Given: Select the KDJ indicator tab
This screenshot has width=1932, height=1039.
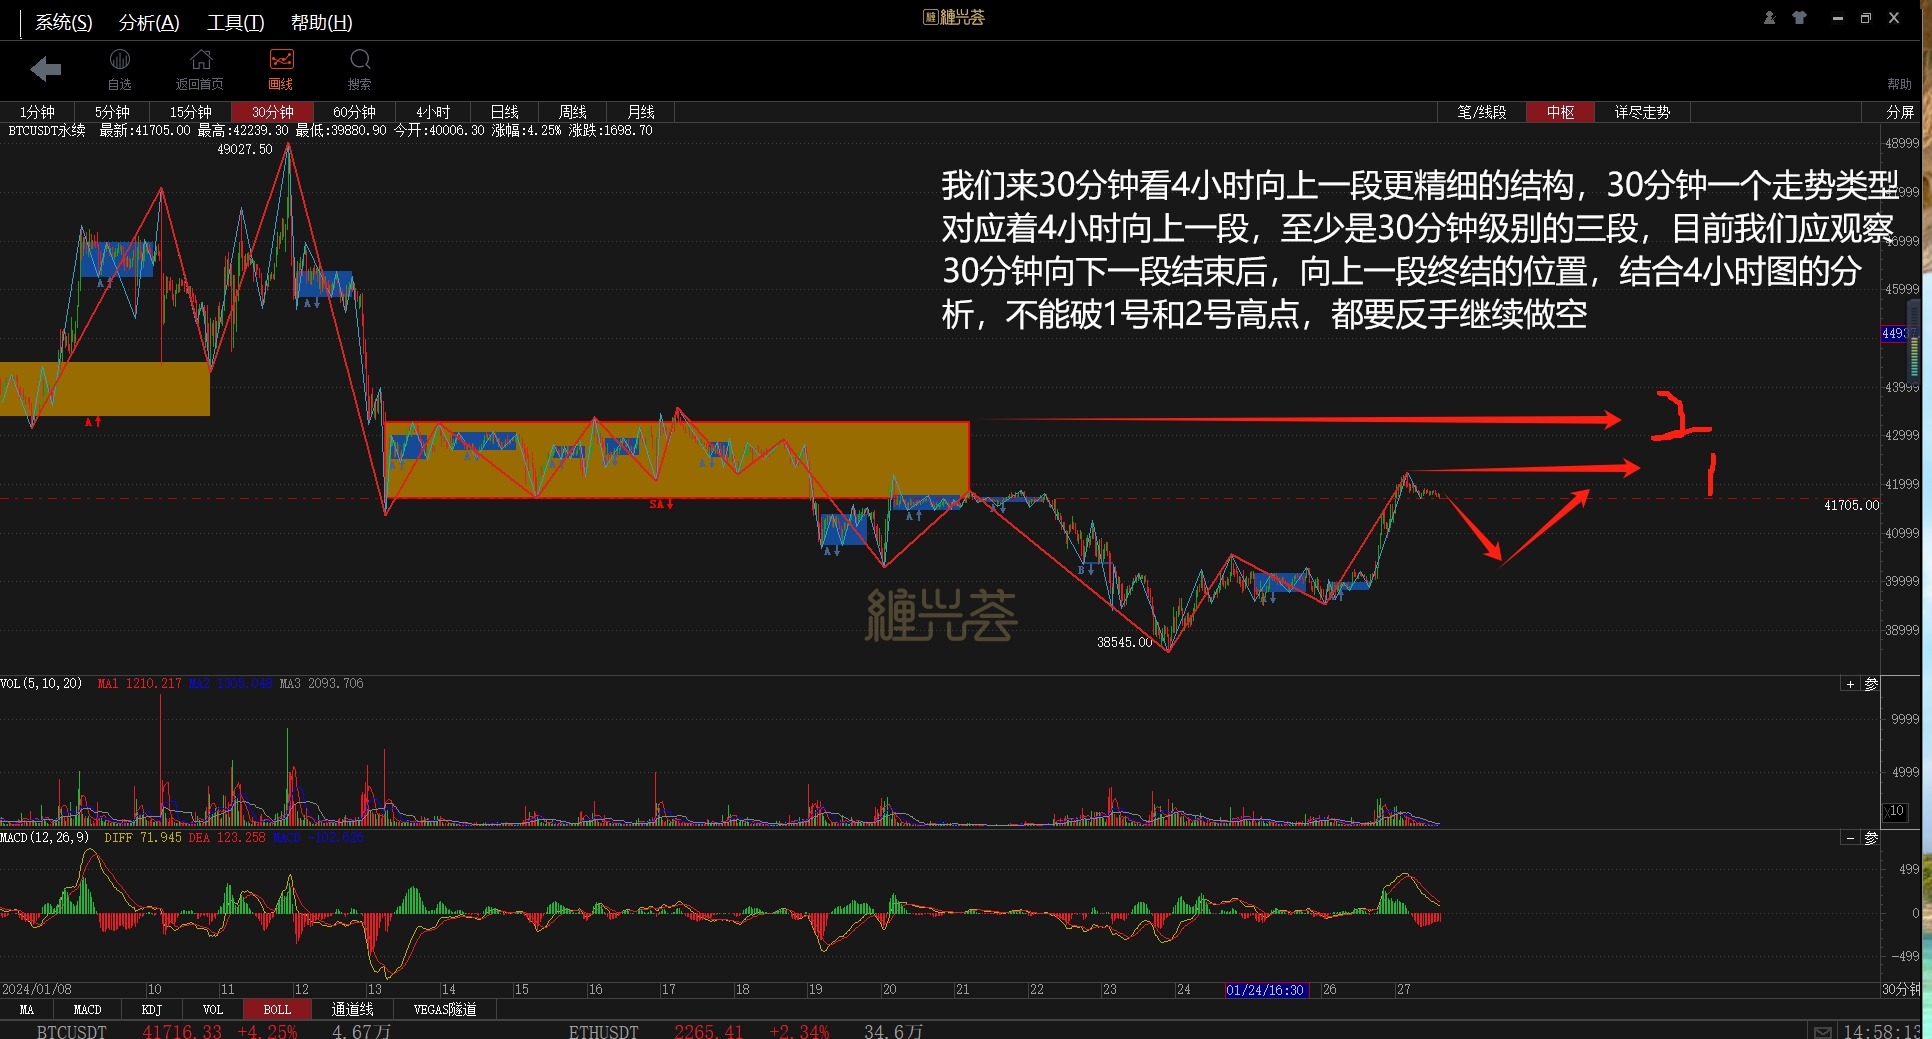Looking at the screenshot, I should (x=152, y=1009).
